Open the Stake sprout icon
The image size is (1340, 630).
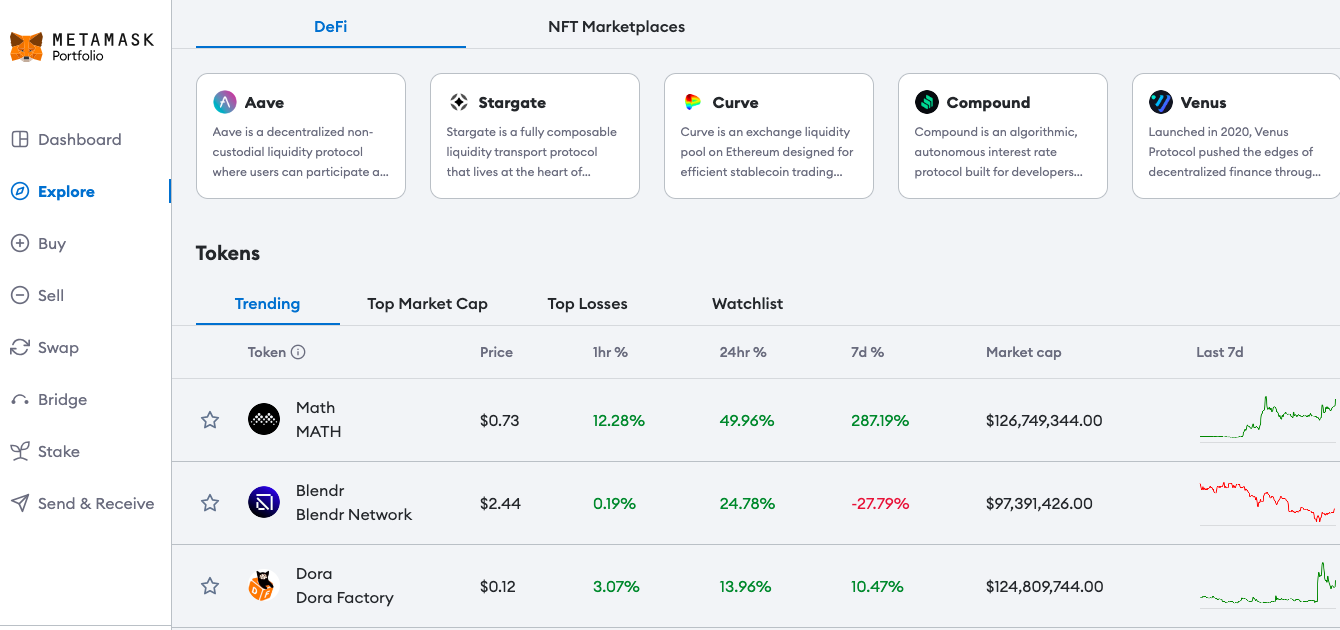(x=20, y=451)
